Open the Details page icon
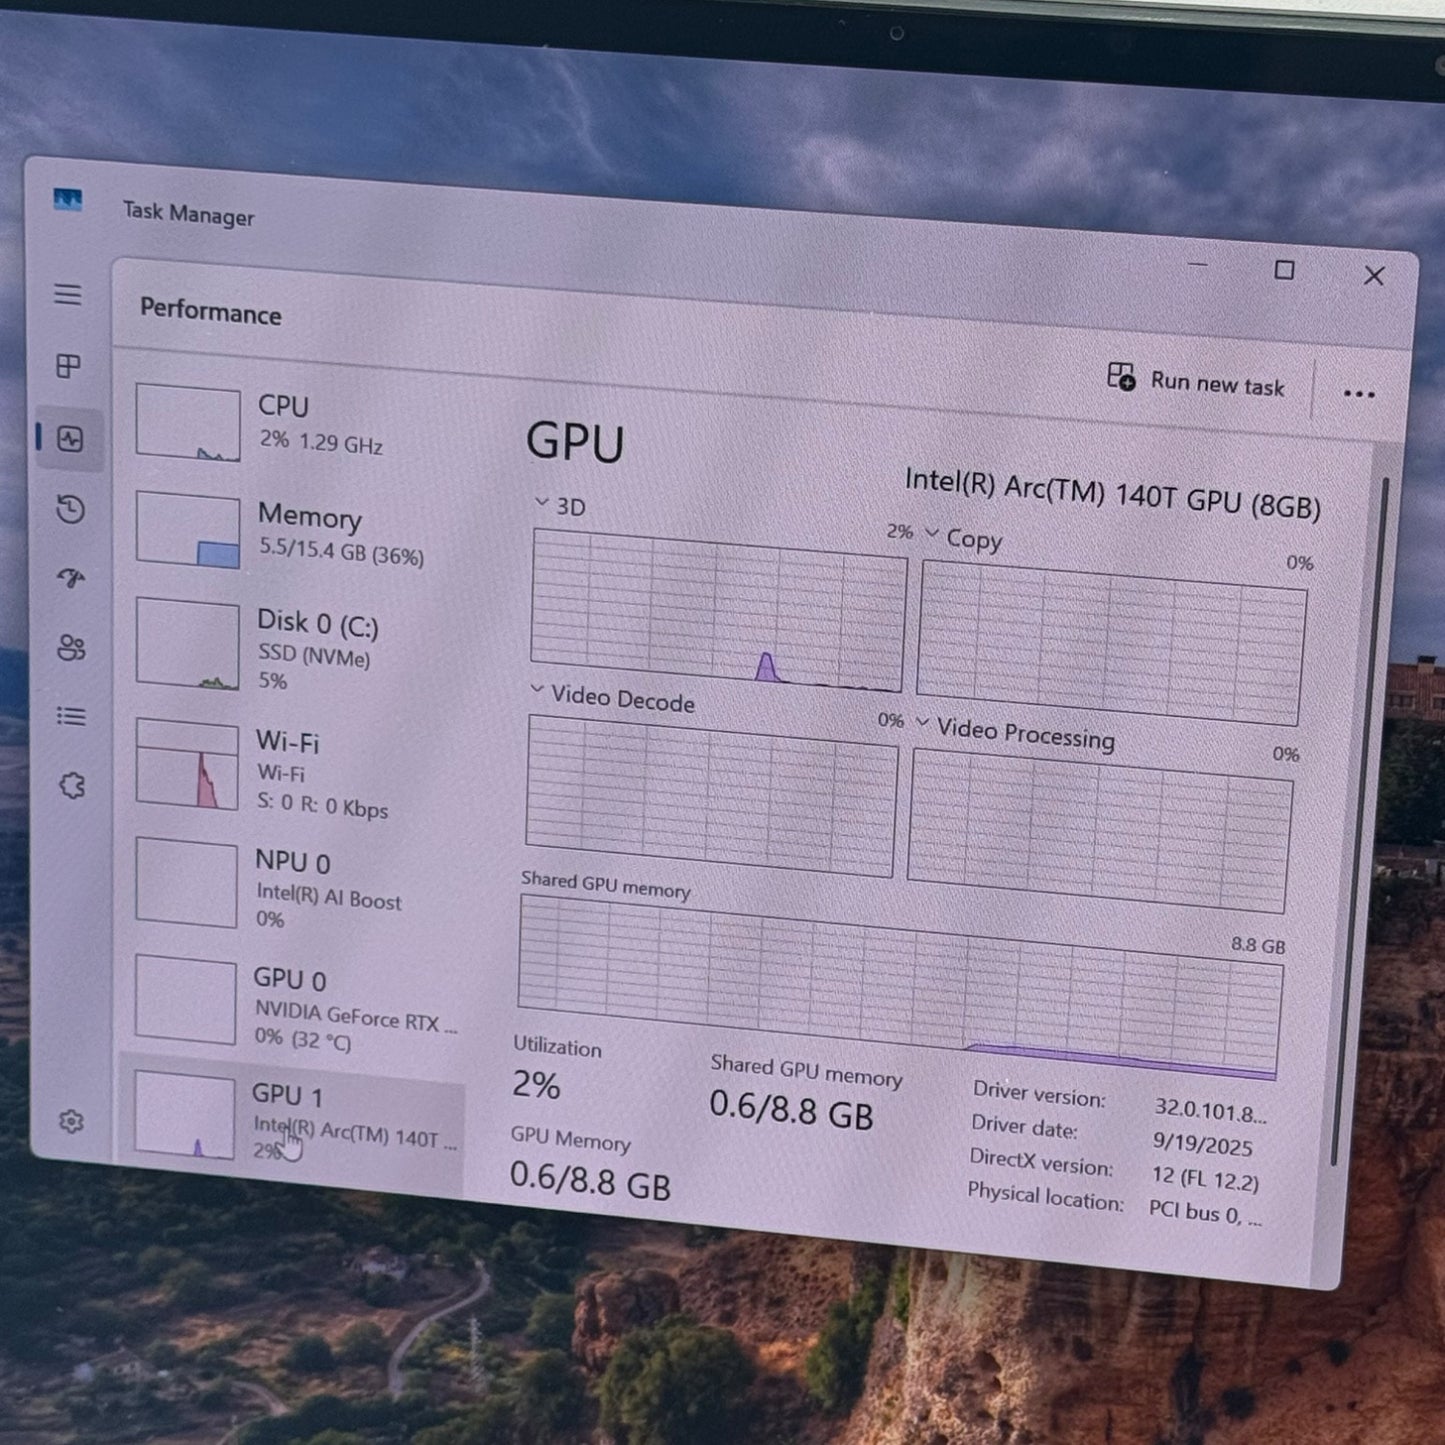Image resolution: width=1445 pixels, height=1445 pixels. (x=71, y=716)
